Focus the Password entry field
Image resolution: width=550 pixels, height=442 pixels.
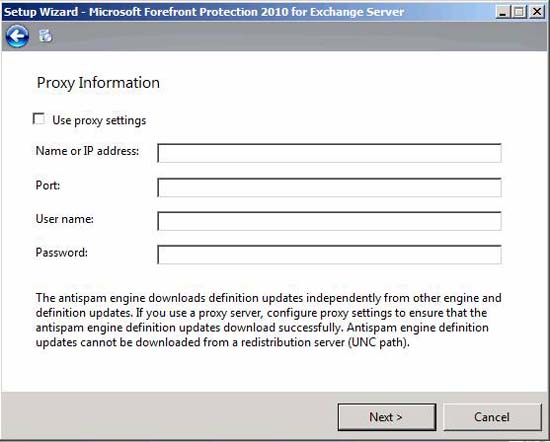point(329,254)
